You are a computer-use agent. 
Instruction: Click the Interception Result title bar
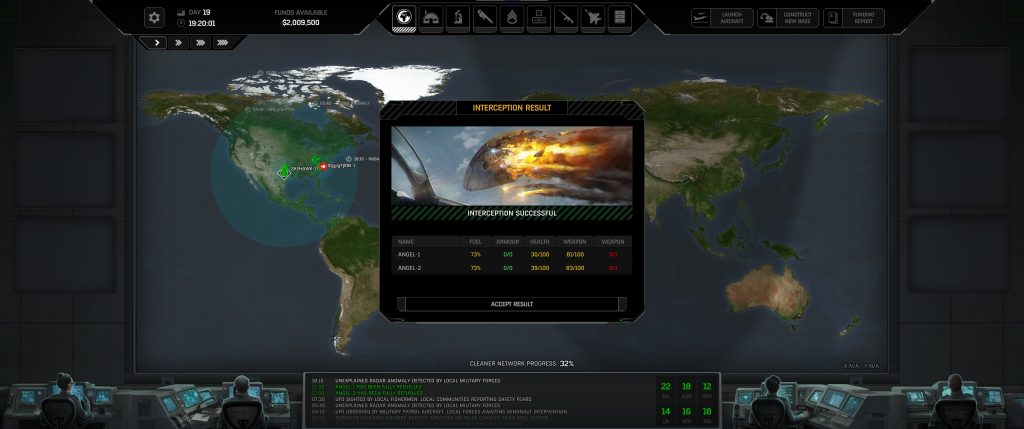pyautogui.click(x=512, y=108)
